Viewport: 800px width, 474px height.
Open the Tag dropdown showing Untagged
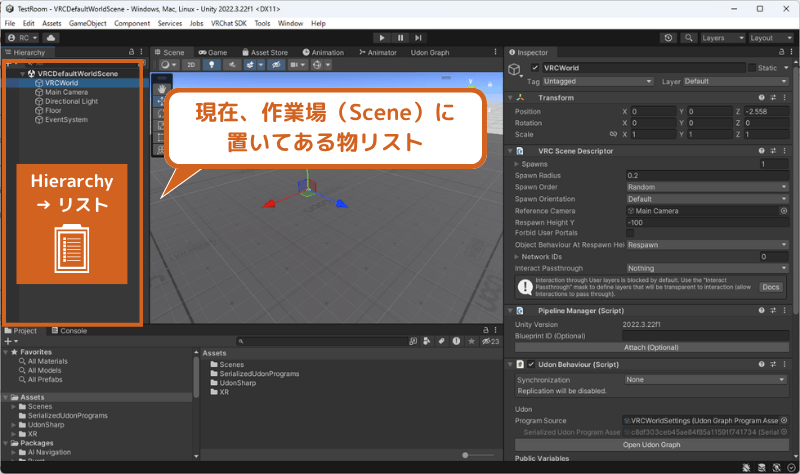(x=598, y=82)
